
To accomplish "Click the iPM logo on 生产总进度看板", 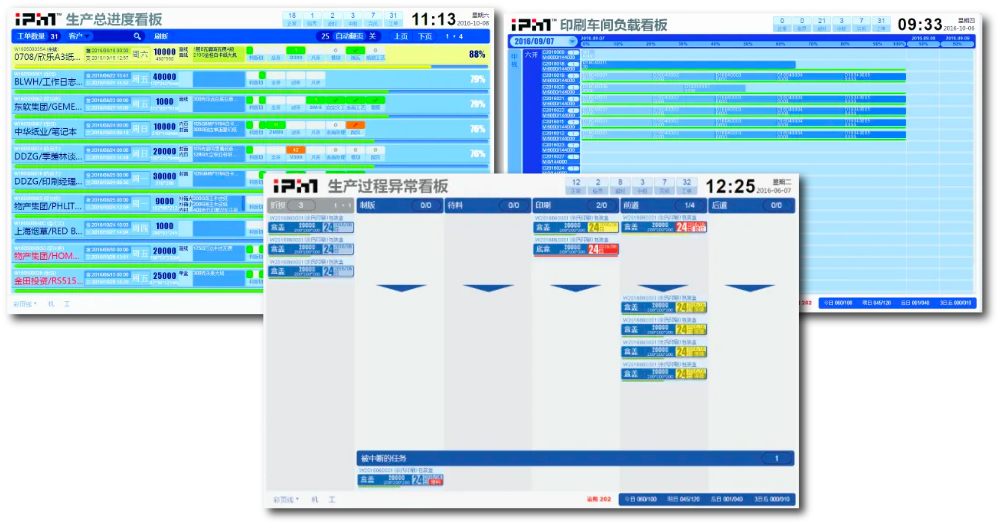I will coord(37,19).
